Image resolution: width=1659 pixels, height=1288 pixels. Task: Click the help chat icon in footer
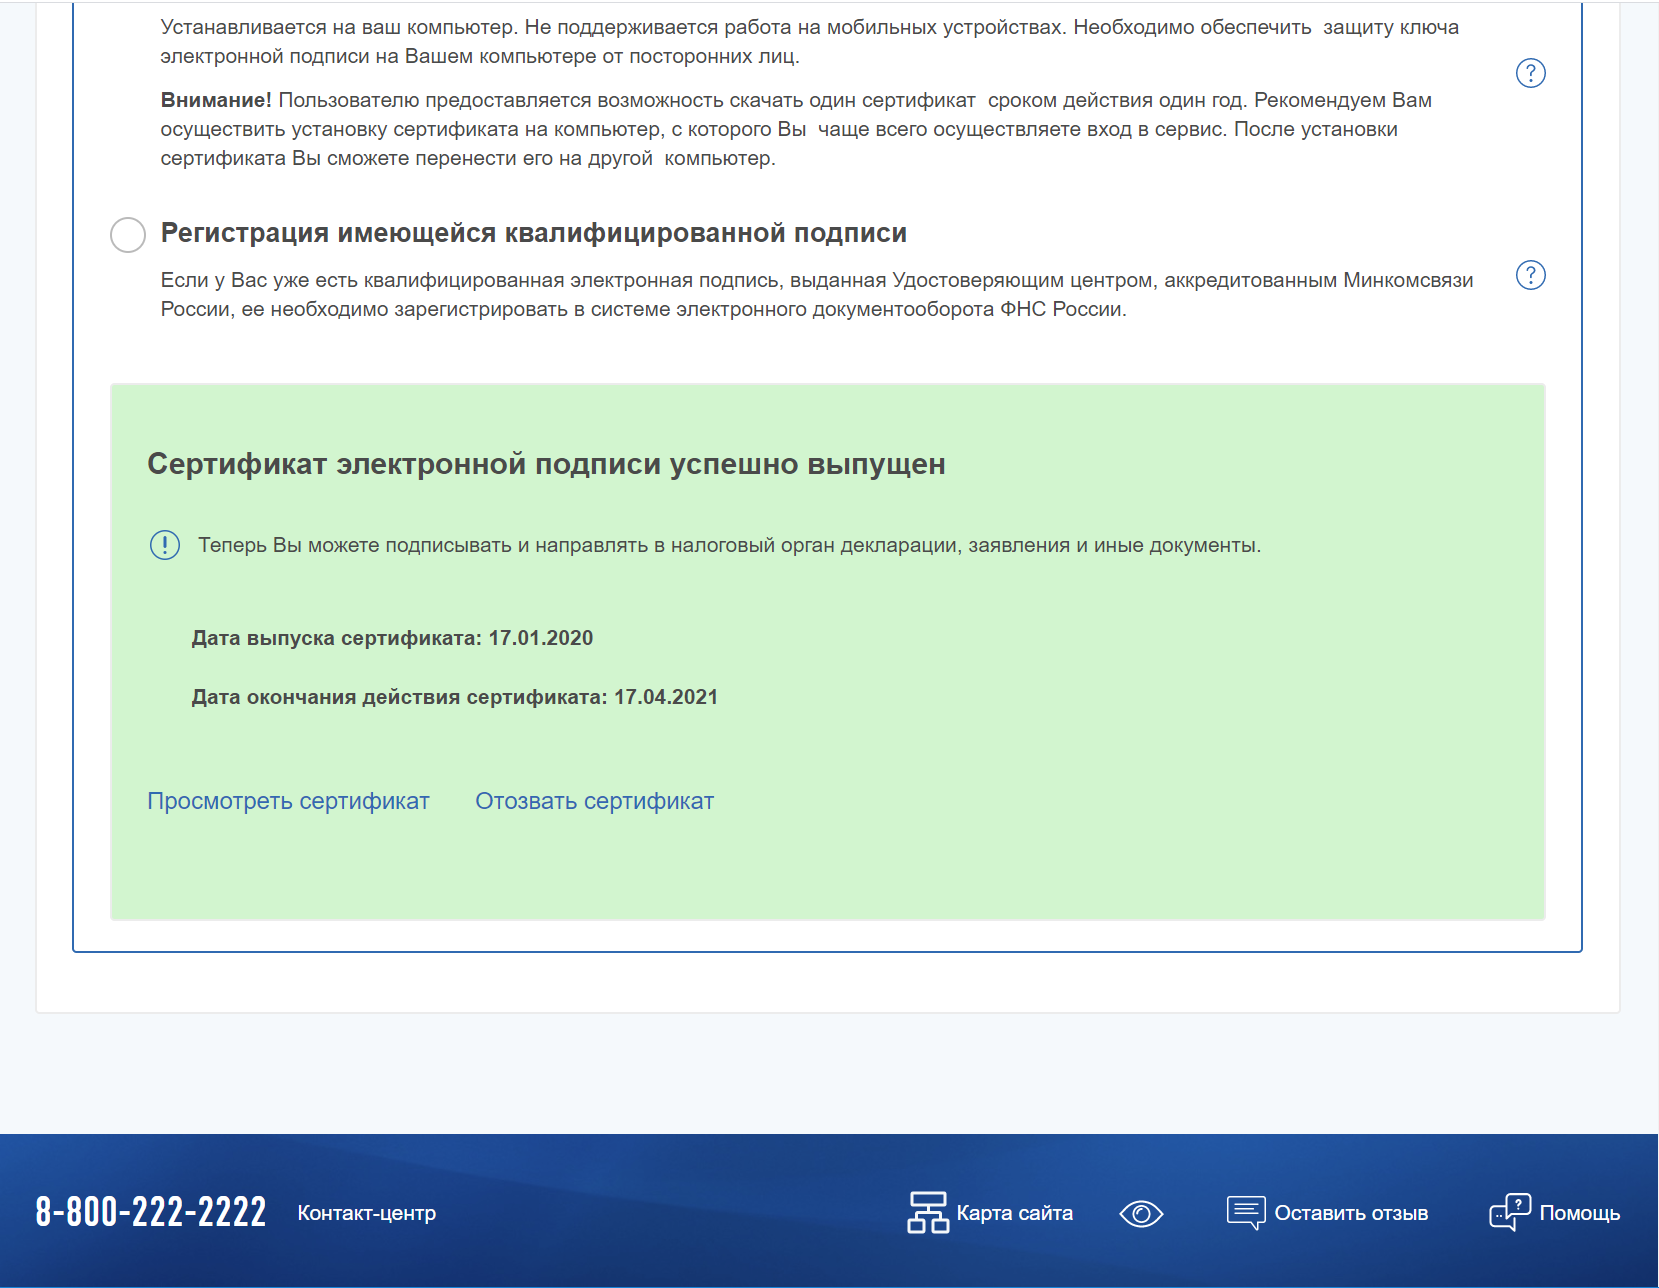point(1509,1212)
